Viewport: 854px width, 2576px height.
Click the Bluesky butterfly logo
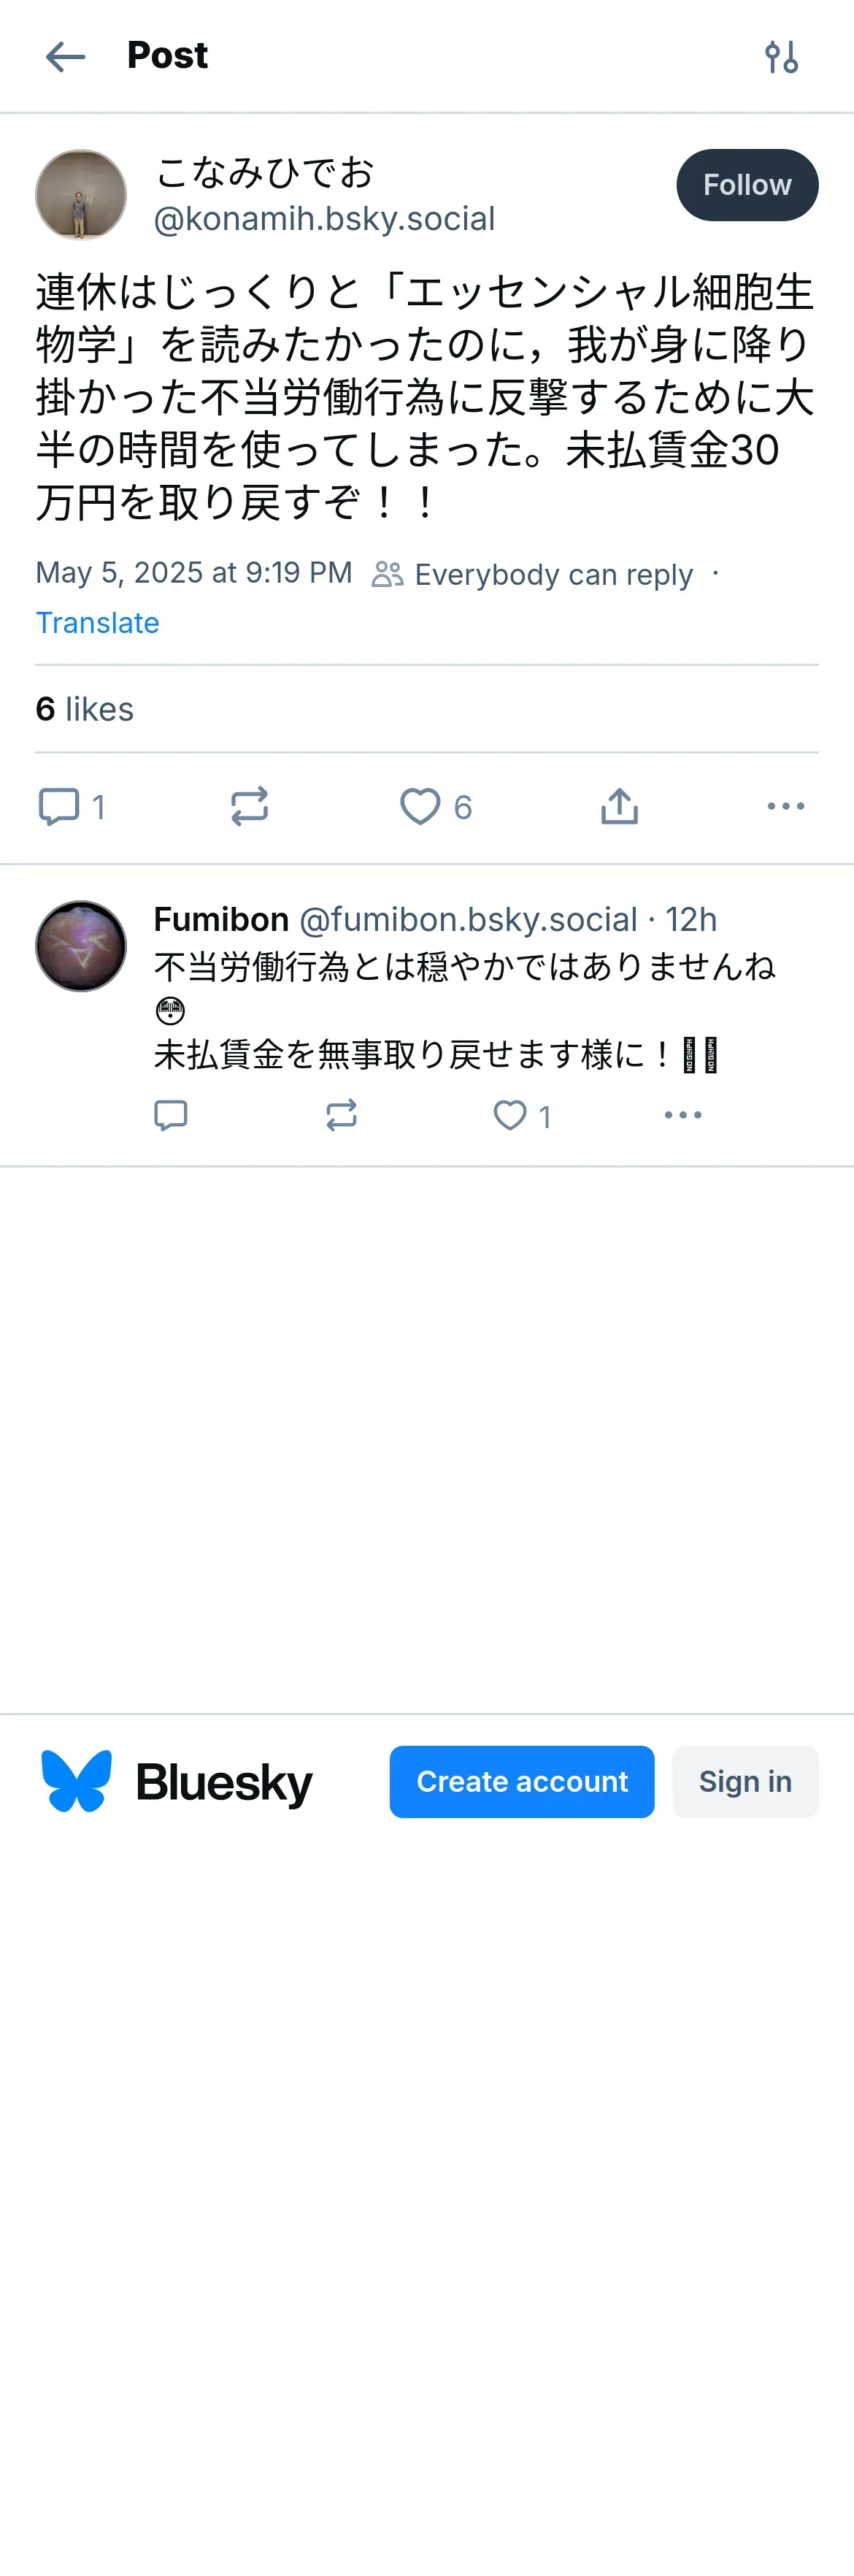pos(76,1782)
